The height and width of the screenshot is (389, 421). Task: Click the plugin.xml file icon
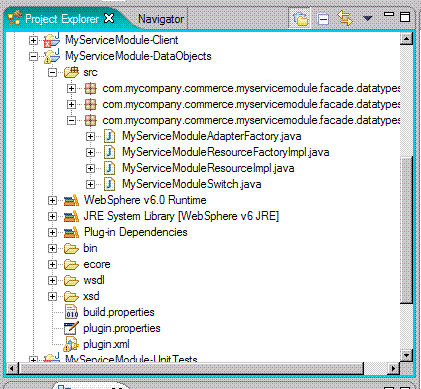coord(71,344)
